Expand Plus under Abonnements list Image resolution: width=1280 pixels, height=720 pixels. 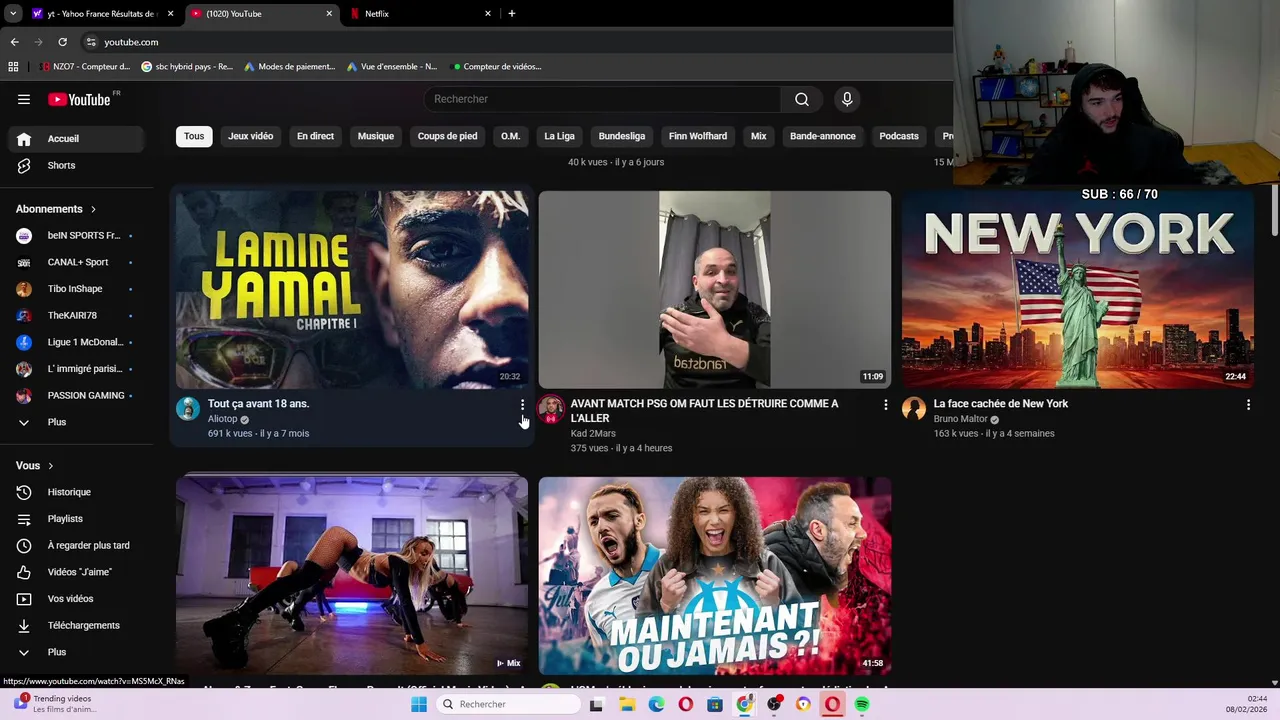[77, 422]
